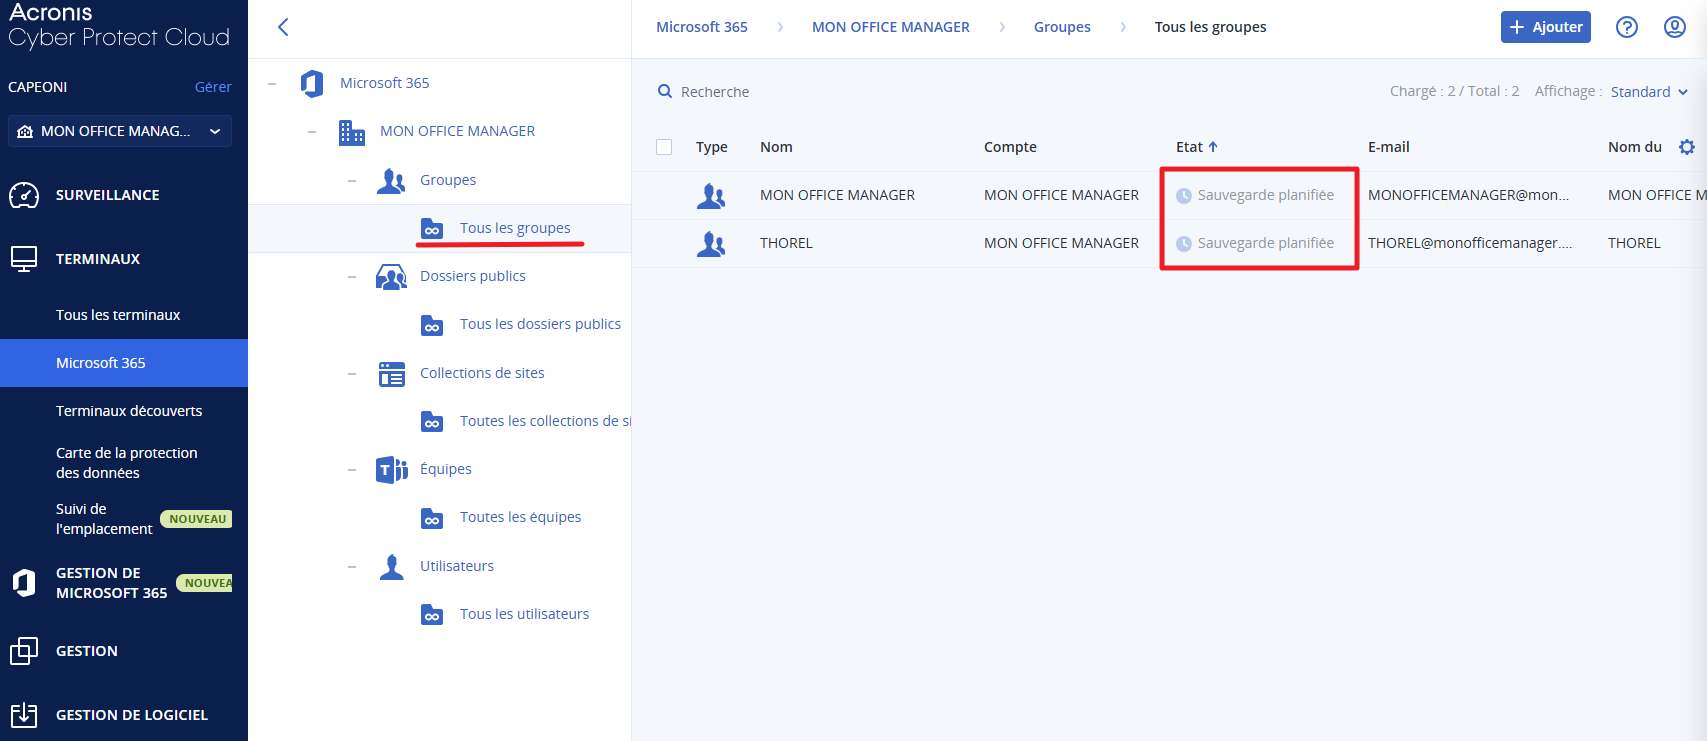Click clock icon in THOREL row status

[x=1184, y=244]
